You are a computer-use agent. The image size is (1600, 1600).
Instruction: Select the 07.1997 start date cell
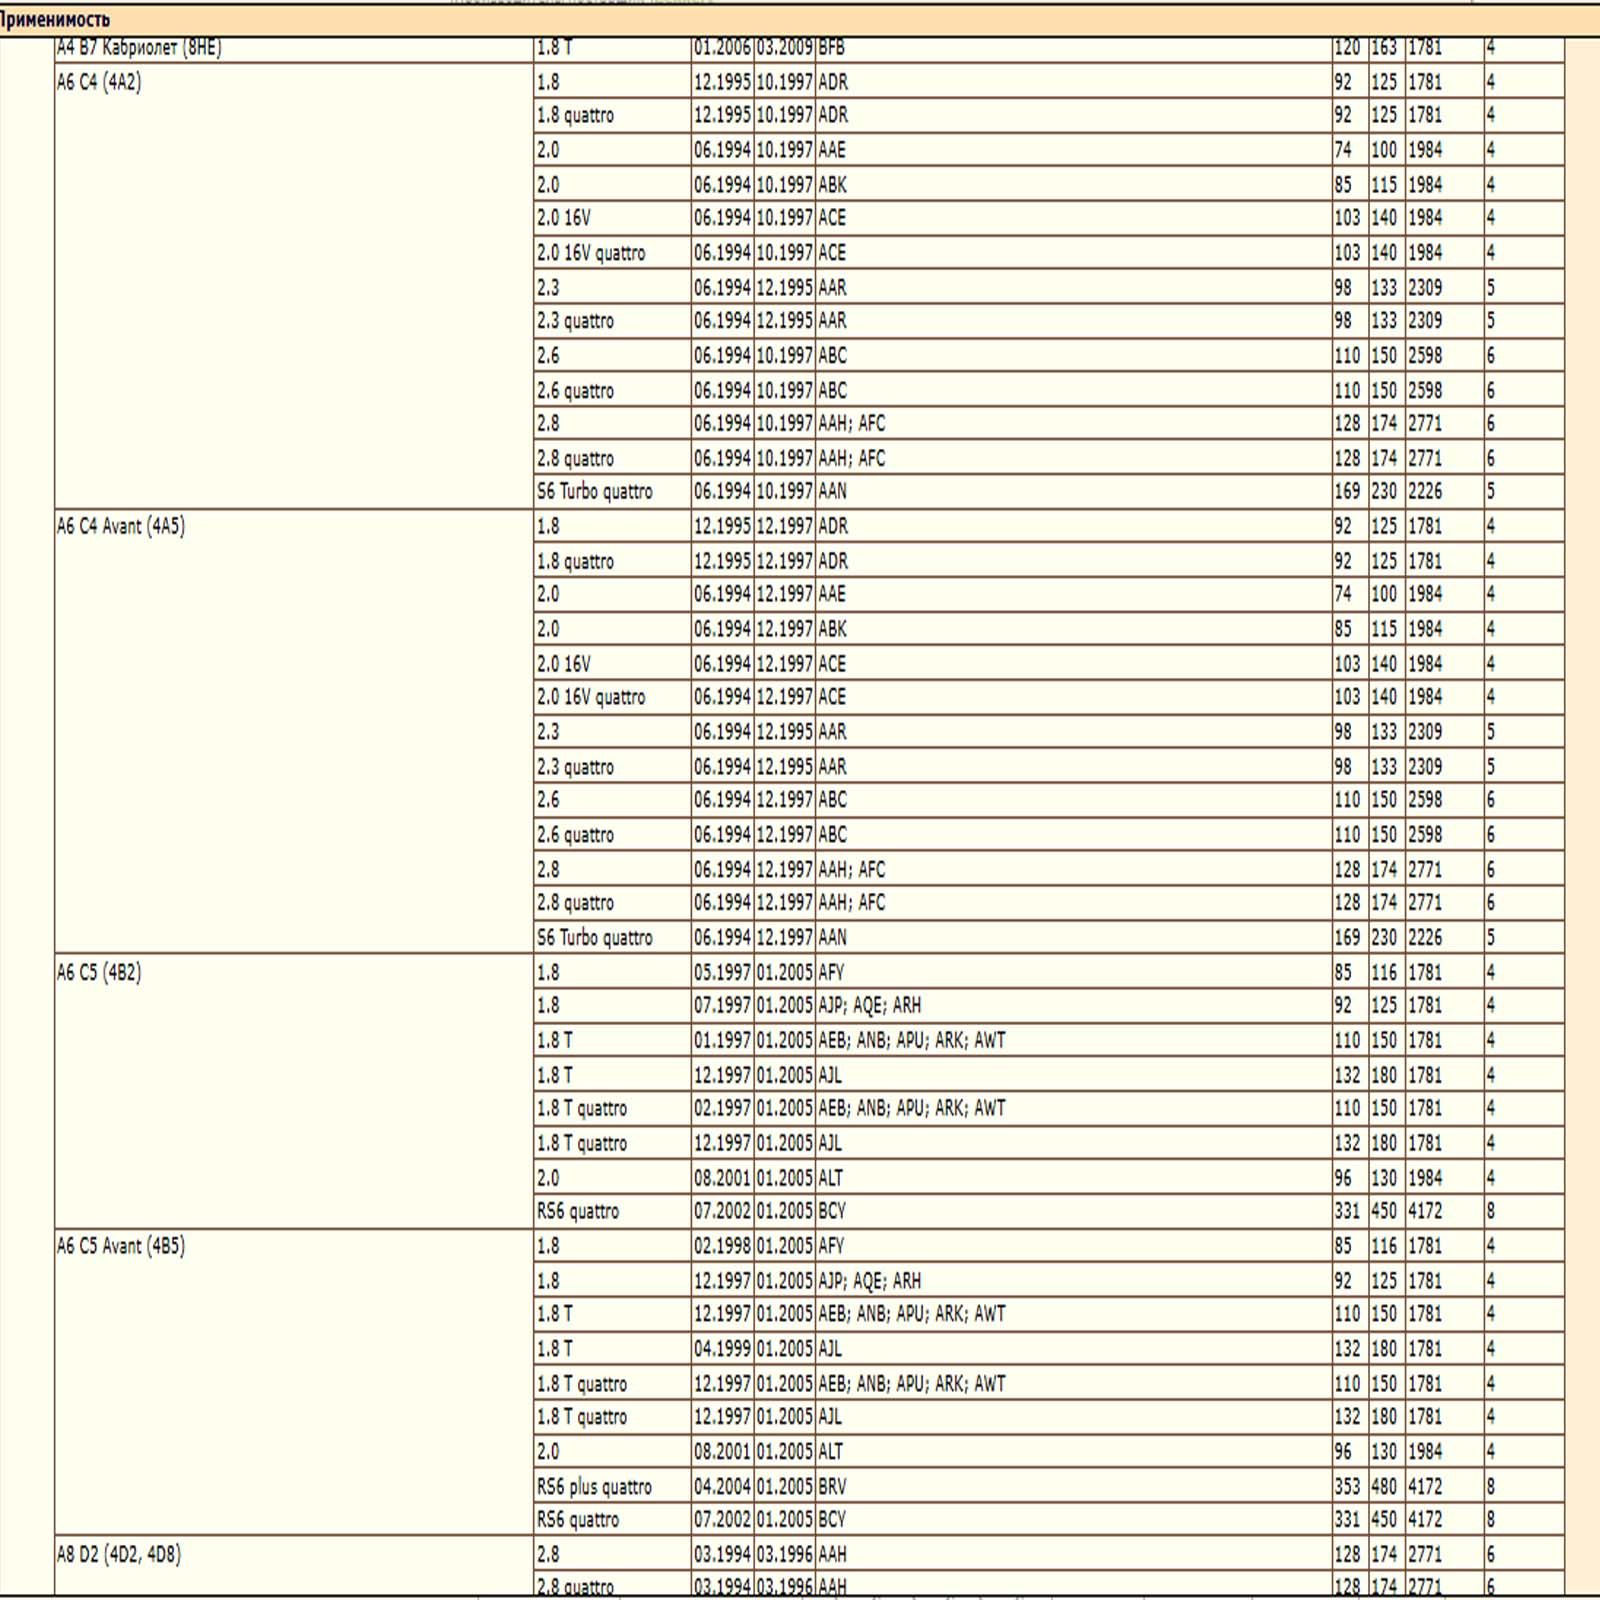pyautogui.click(x=722, y=1006)
